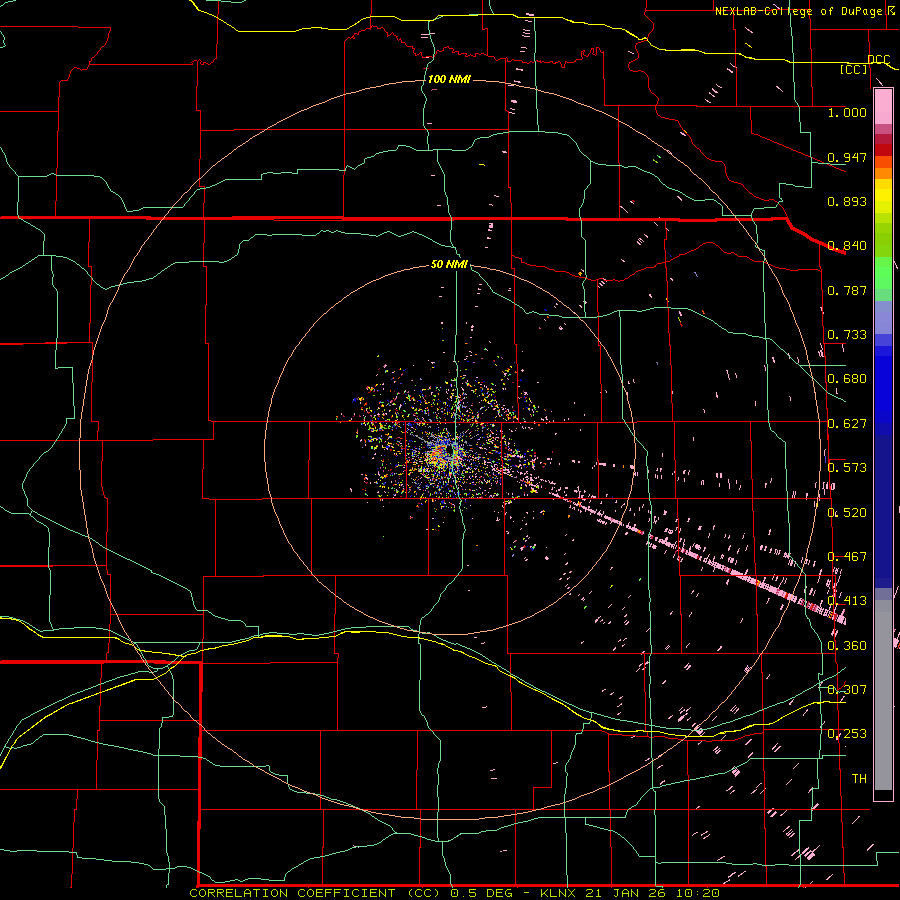
Task: Click the 1.000 value on the color scale
Action: 847,112
